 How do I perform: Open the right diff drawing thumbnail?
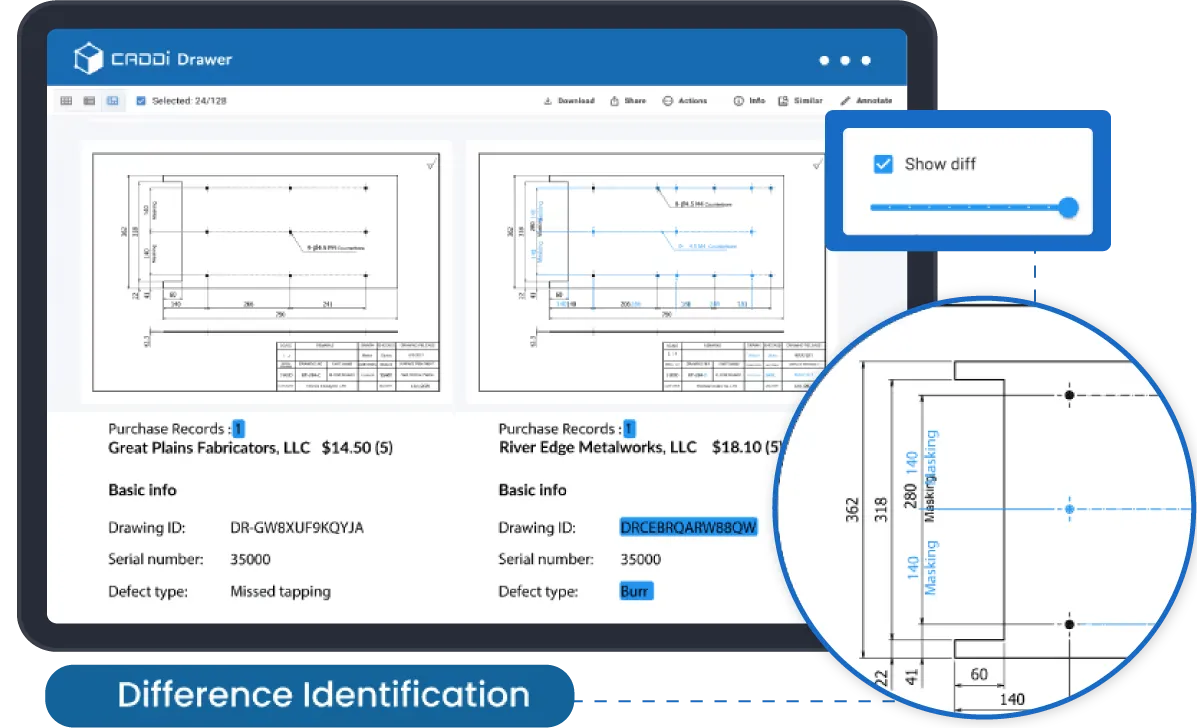651,272
